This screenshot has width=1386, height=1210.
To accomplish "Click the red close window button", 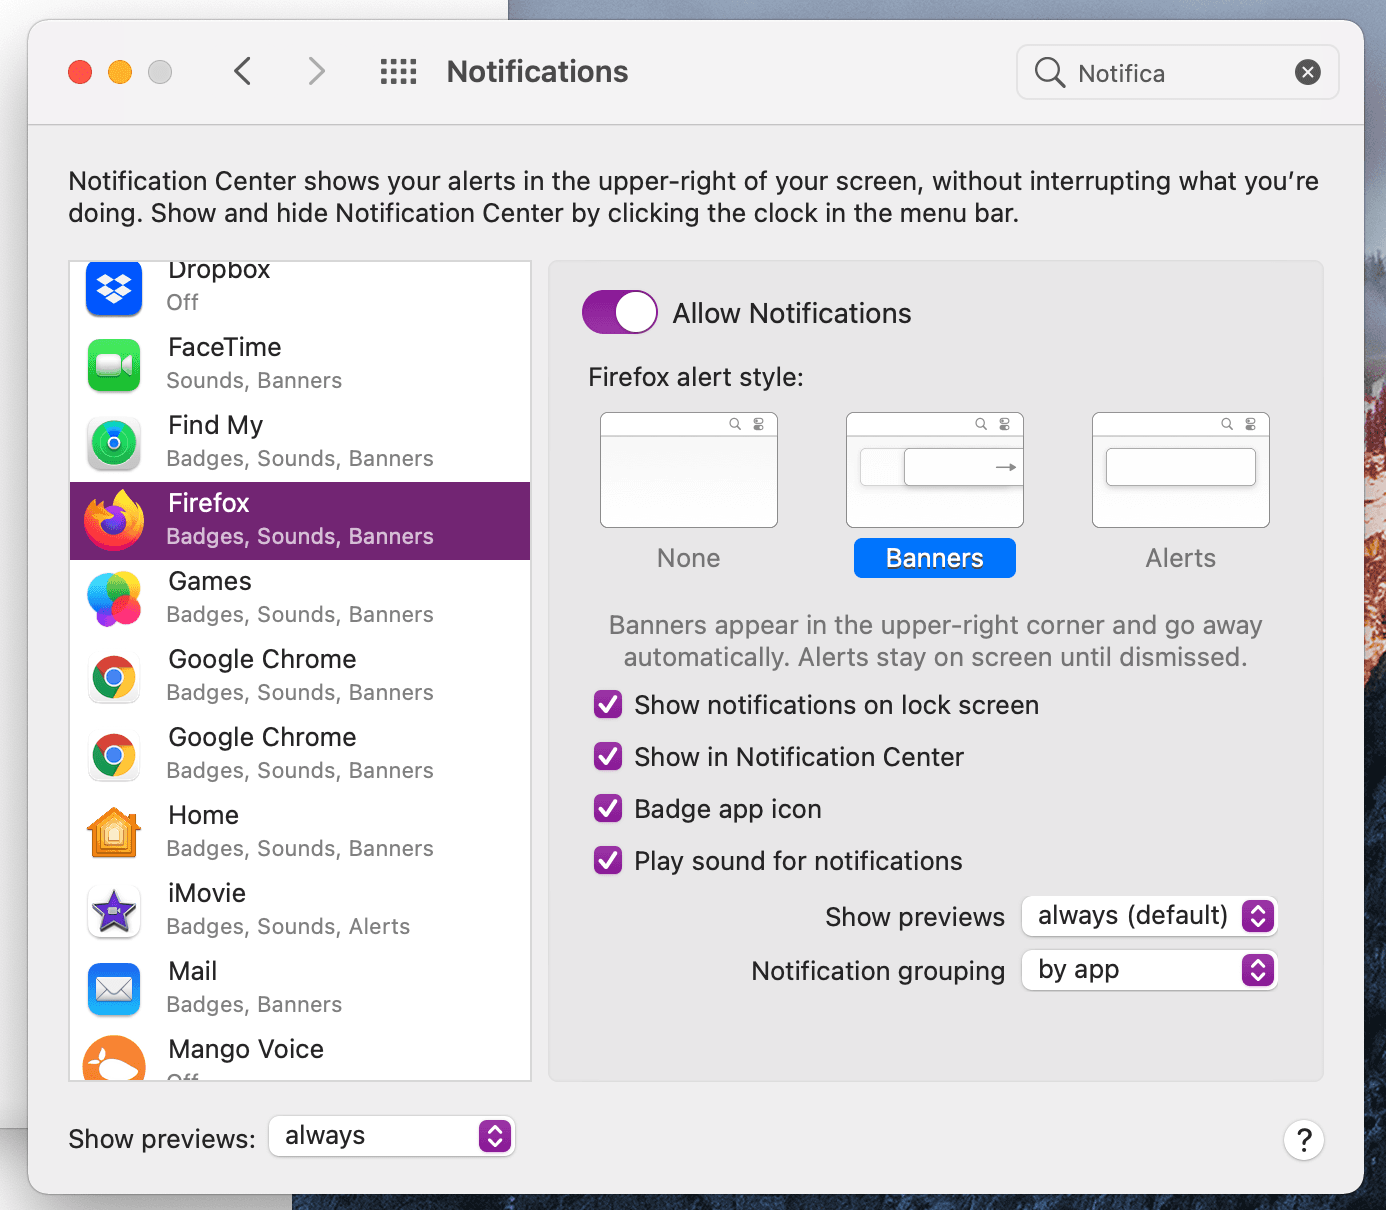I will pos(80,72).
